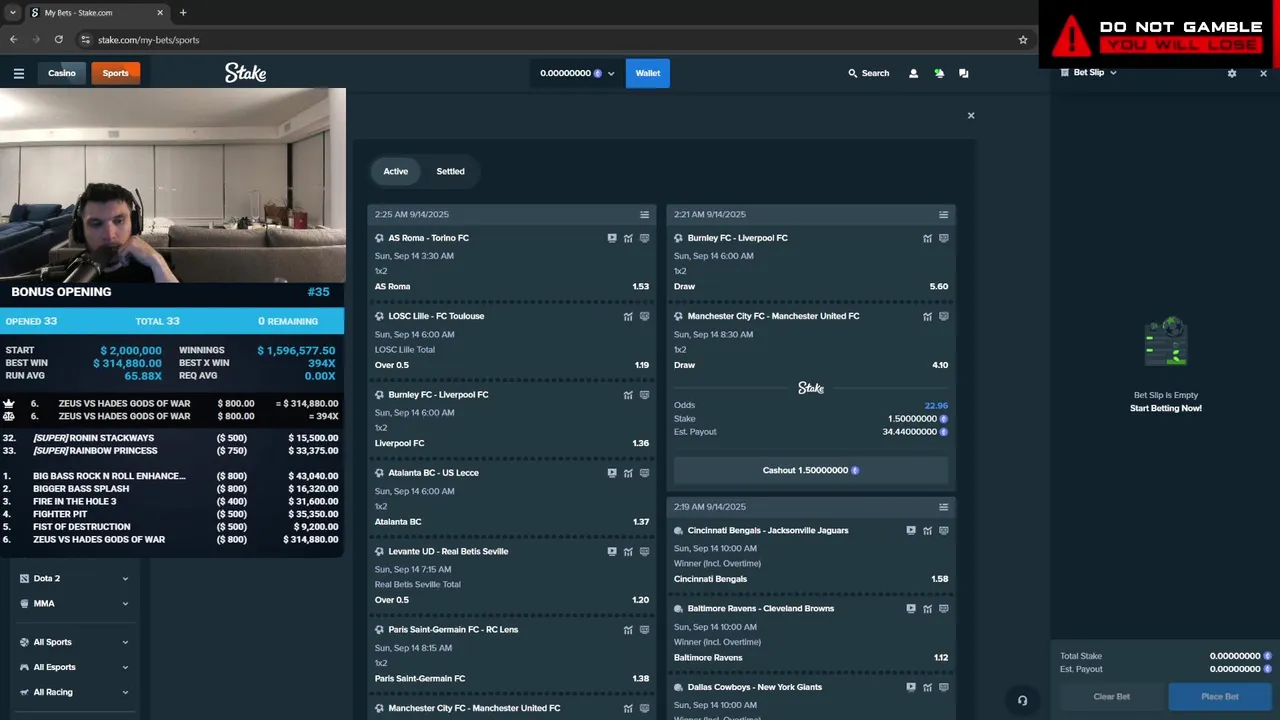Open live stream for AS Roma - Torino FC
The height and width of the screenshot is (720, 1280).
(612, 238)
